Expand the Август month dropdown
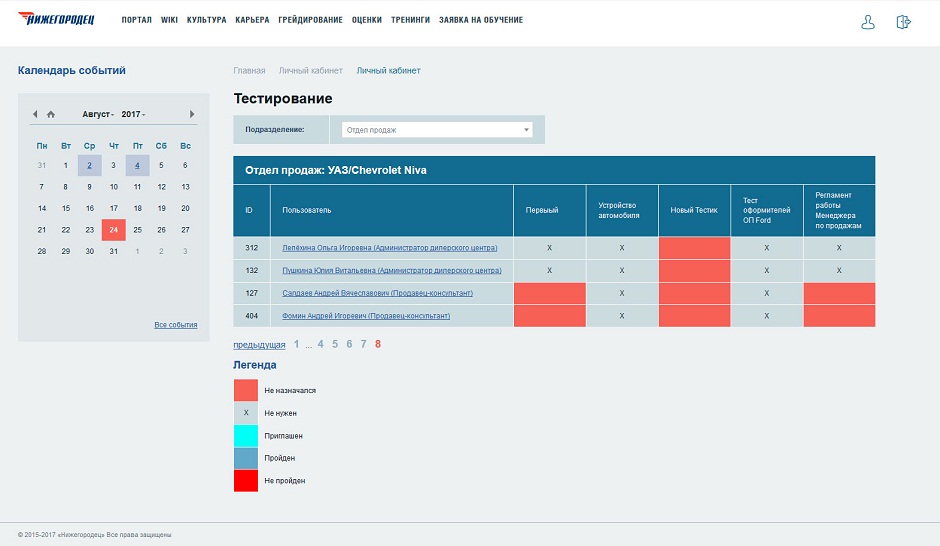 (98, 114)
